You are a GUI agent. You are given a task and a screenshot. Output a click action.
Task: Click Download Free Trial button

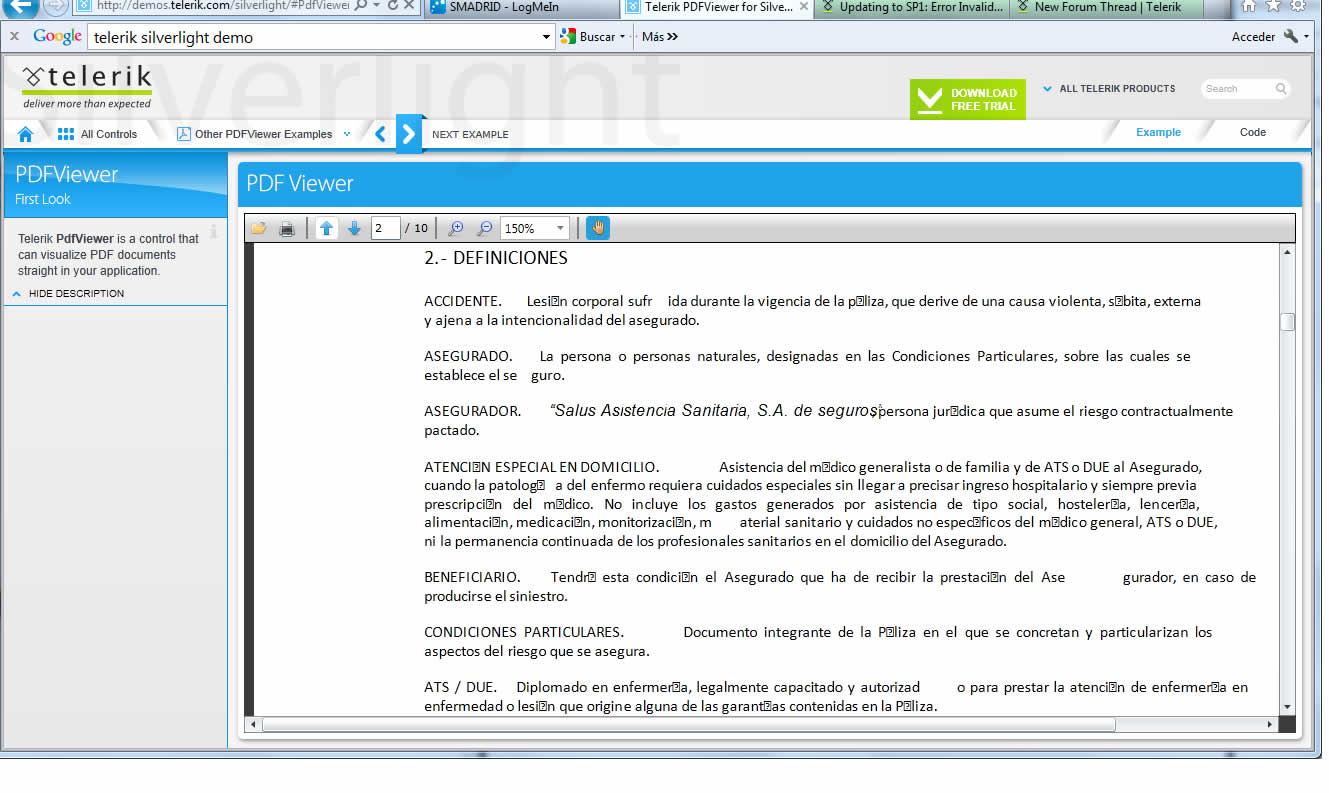coord(968,99)
